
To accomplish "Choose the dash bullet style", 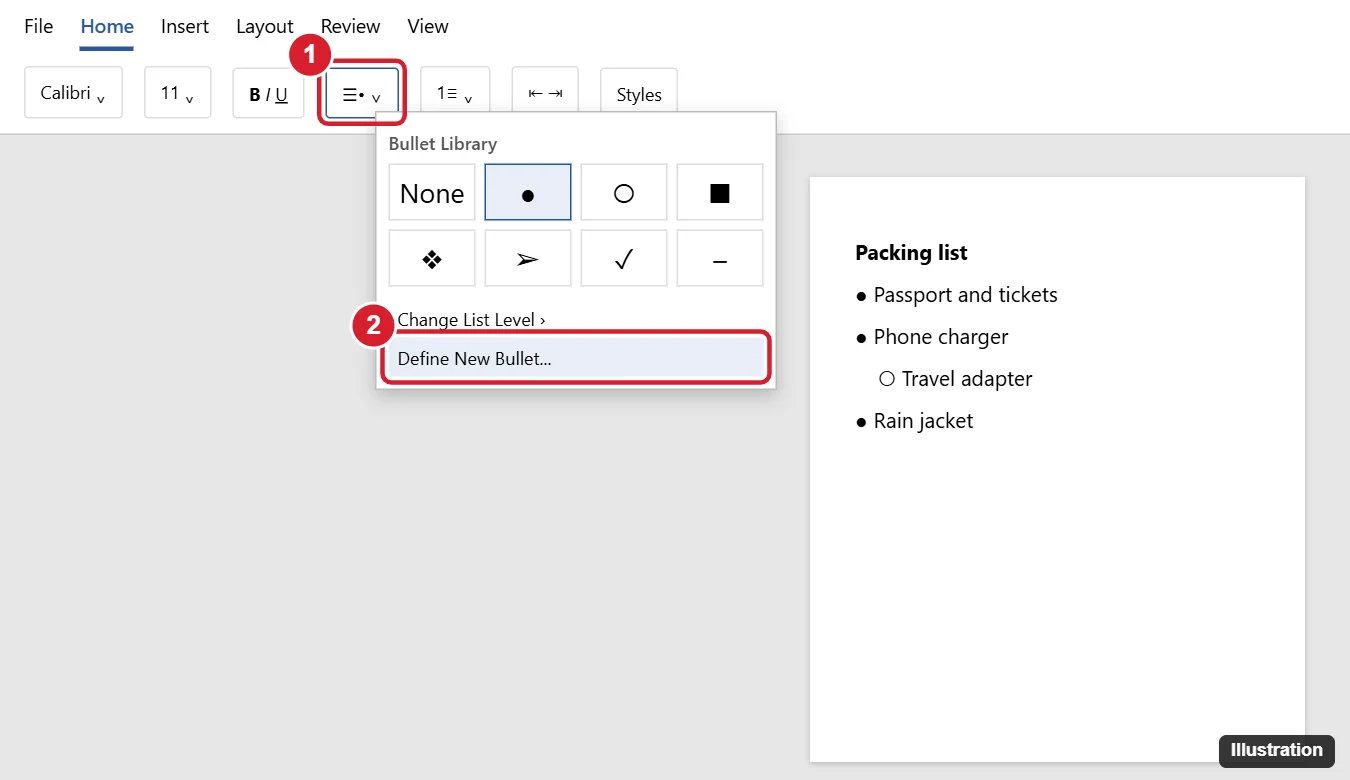I will tap(720, 258).
